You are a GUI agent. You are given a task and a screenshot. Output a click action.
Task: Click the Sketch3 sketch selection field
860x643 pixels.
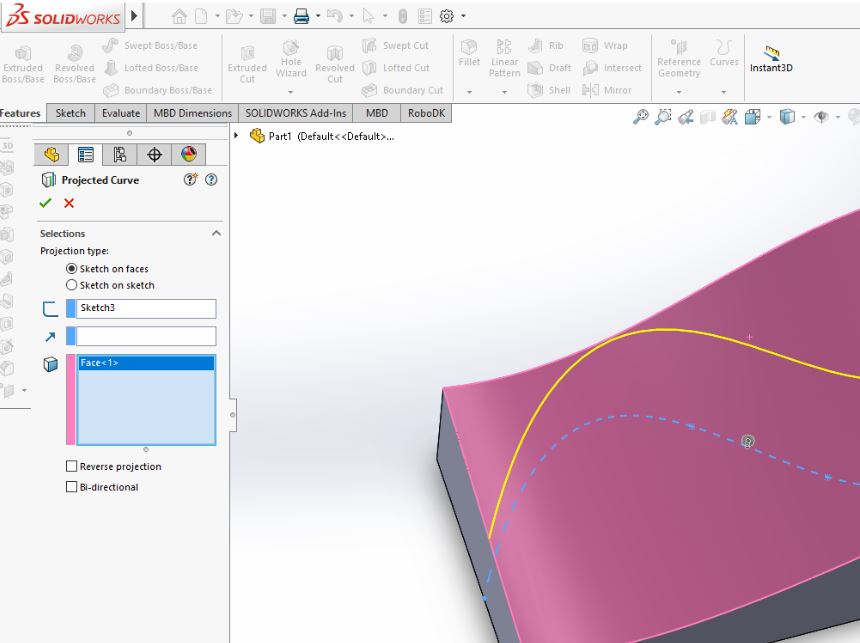146,308
